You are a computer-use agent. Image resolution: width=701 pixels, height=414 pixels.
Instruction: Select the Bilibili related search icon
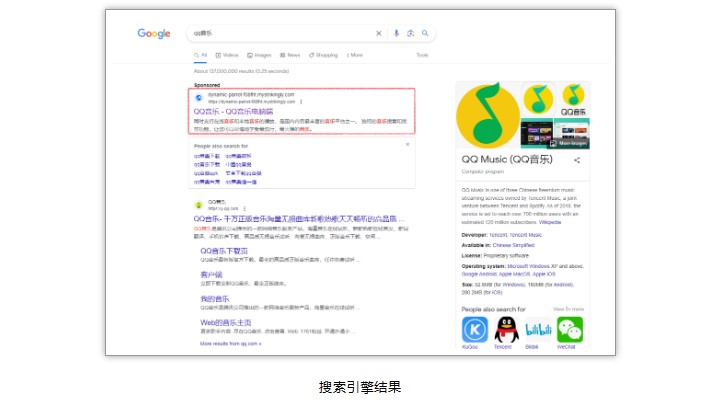point(538,329)
